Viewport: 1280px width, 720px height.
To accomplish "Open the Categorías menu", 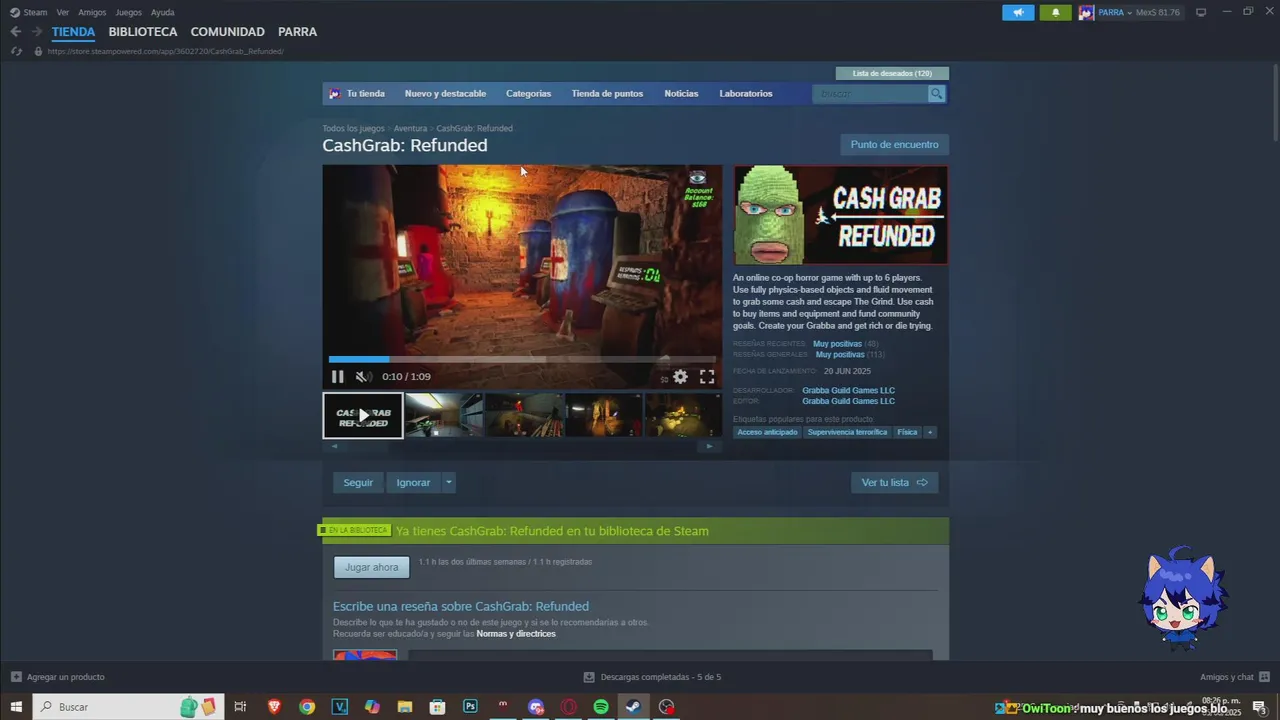I will (528, 94).
